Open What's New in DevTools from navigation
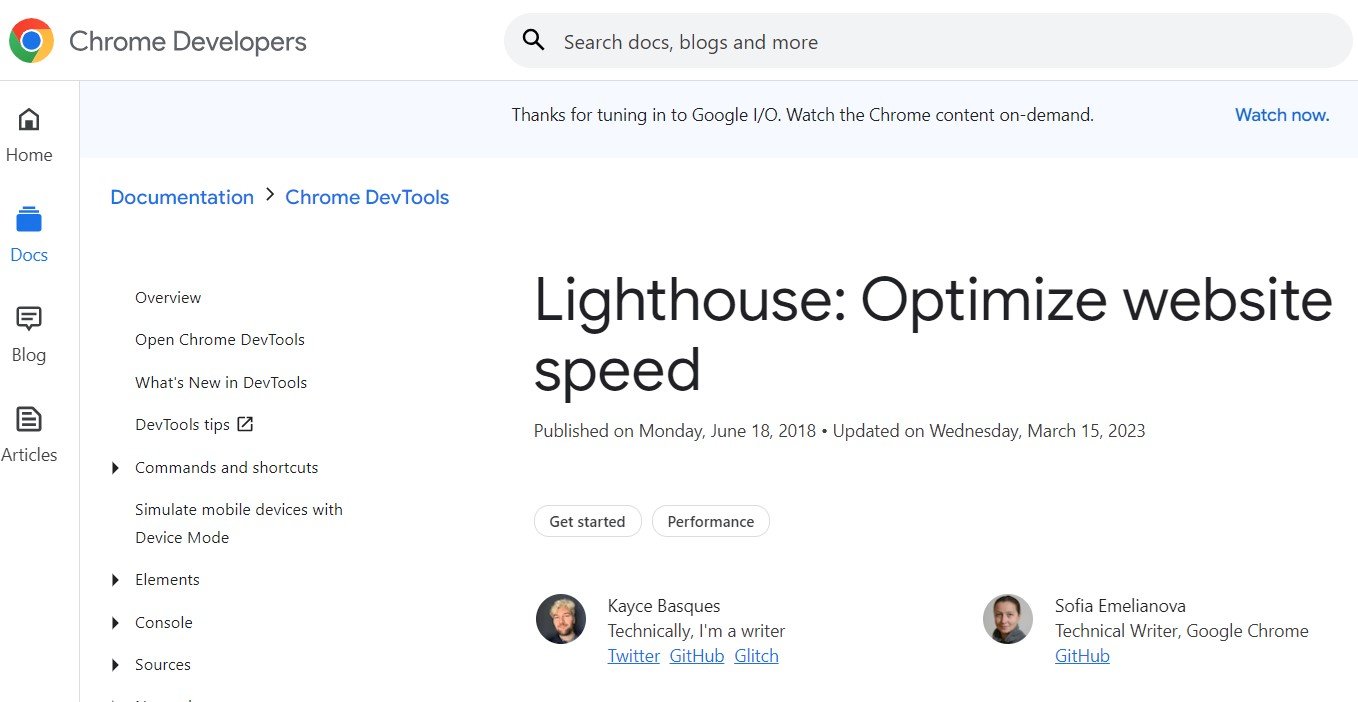The height and width of the screenshot is (702, 1358). tap(220, 382)
